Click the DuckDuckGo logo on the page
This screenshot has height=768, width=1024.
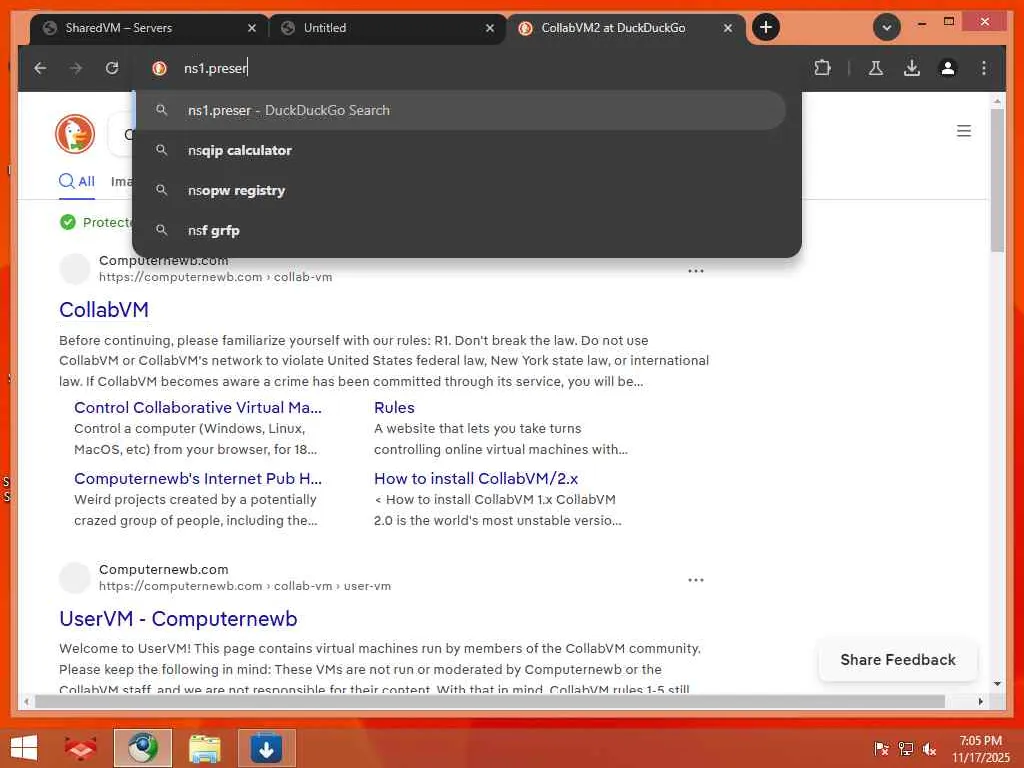(x=75, y=134)
